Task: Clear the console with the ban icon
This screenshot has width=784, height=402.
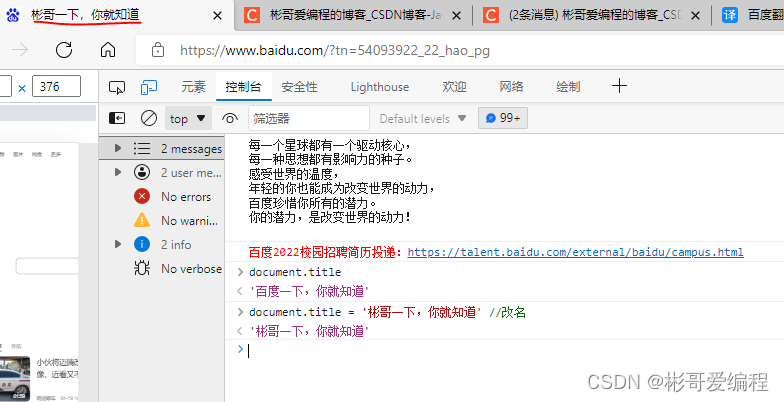Action: (149, 118)
